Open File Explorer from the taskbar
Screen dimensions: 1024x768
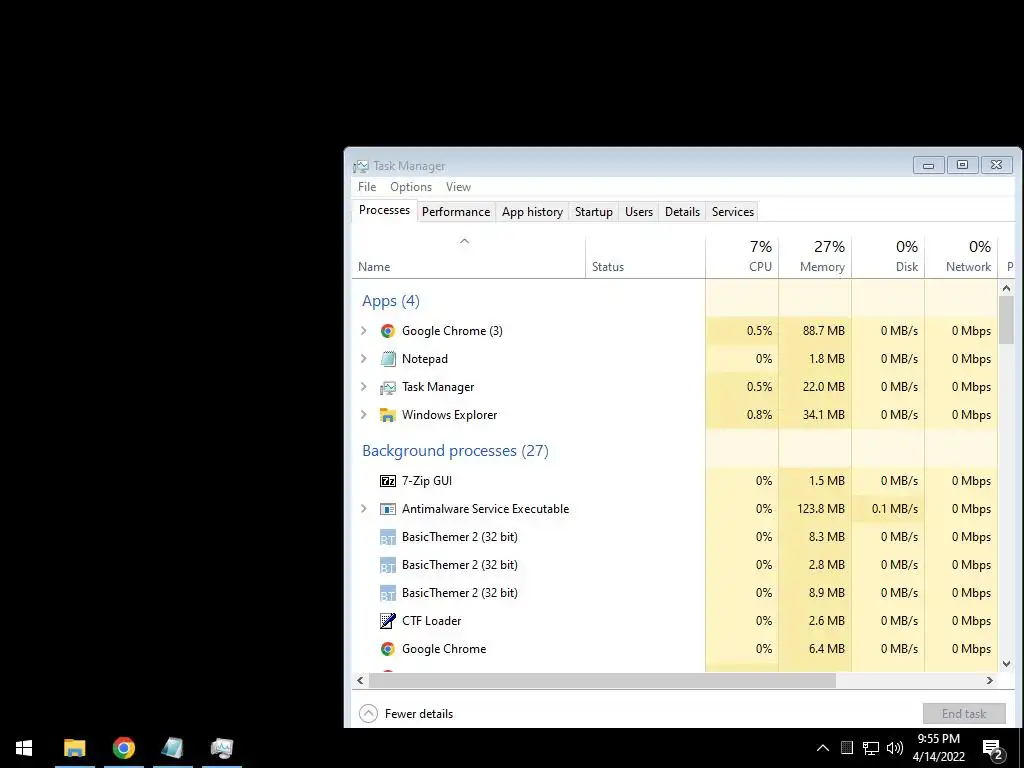point(74,748)
